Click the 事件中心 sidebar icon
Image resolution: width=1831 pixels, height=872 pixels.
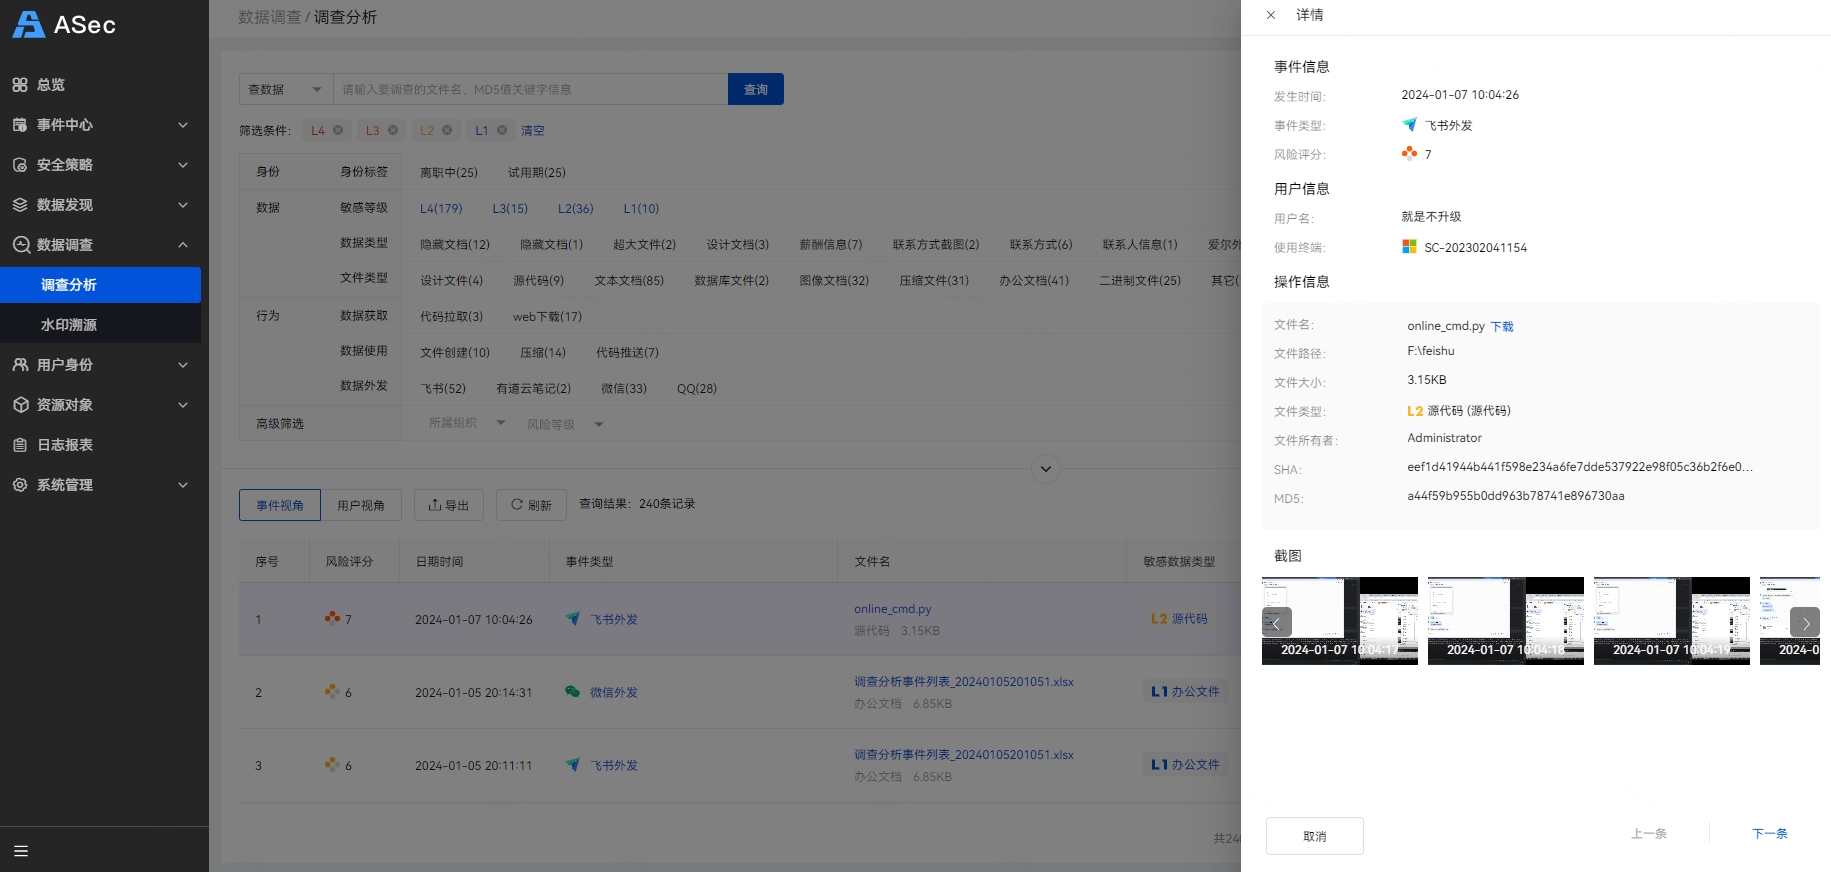coord(20,125)
